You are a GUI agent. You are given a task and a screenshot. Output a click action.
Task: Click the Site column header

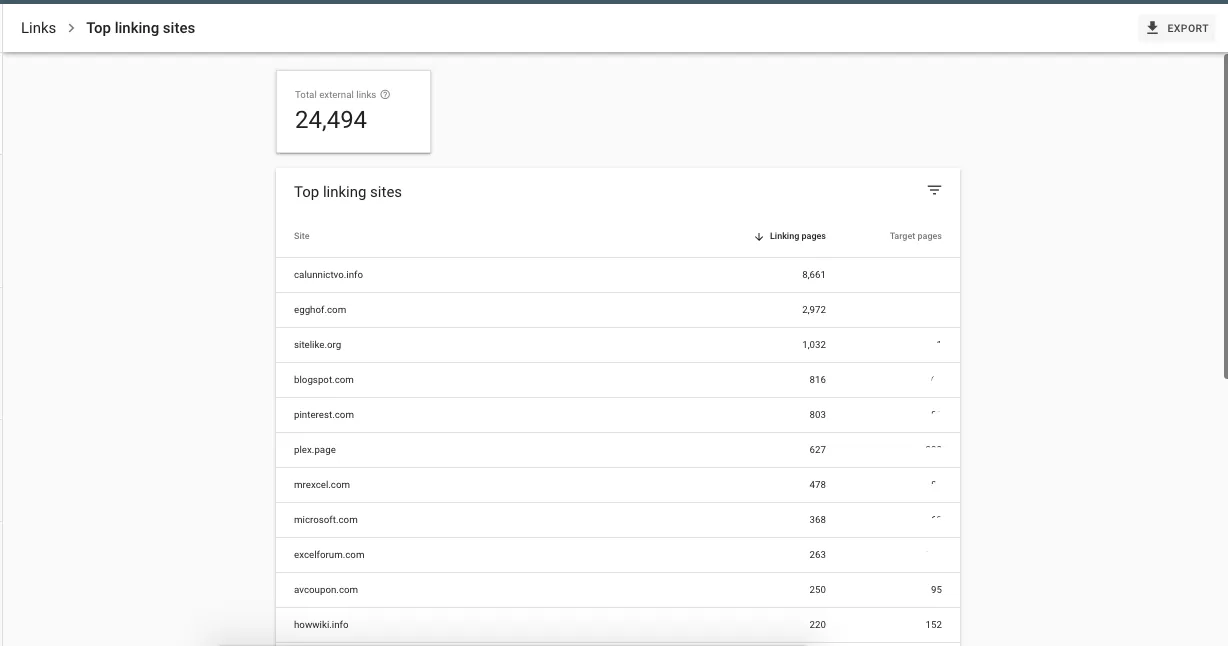(302, 237)
